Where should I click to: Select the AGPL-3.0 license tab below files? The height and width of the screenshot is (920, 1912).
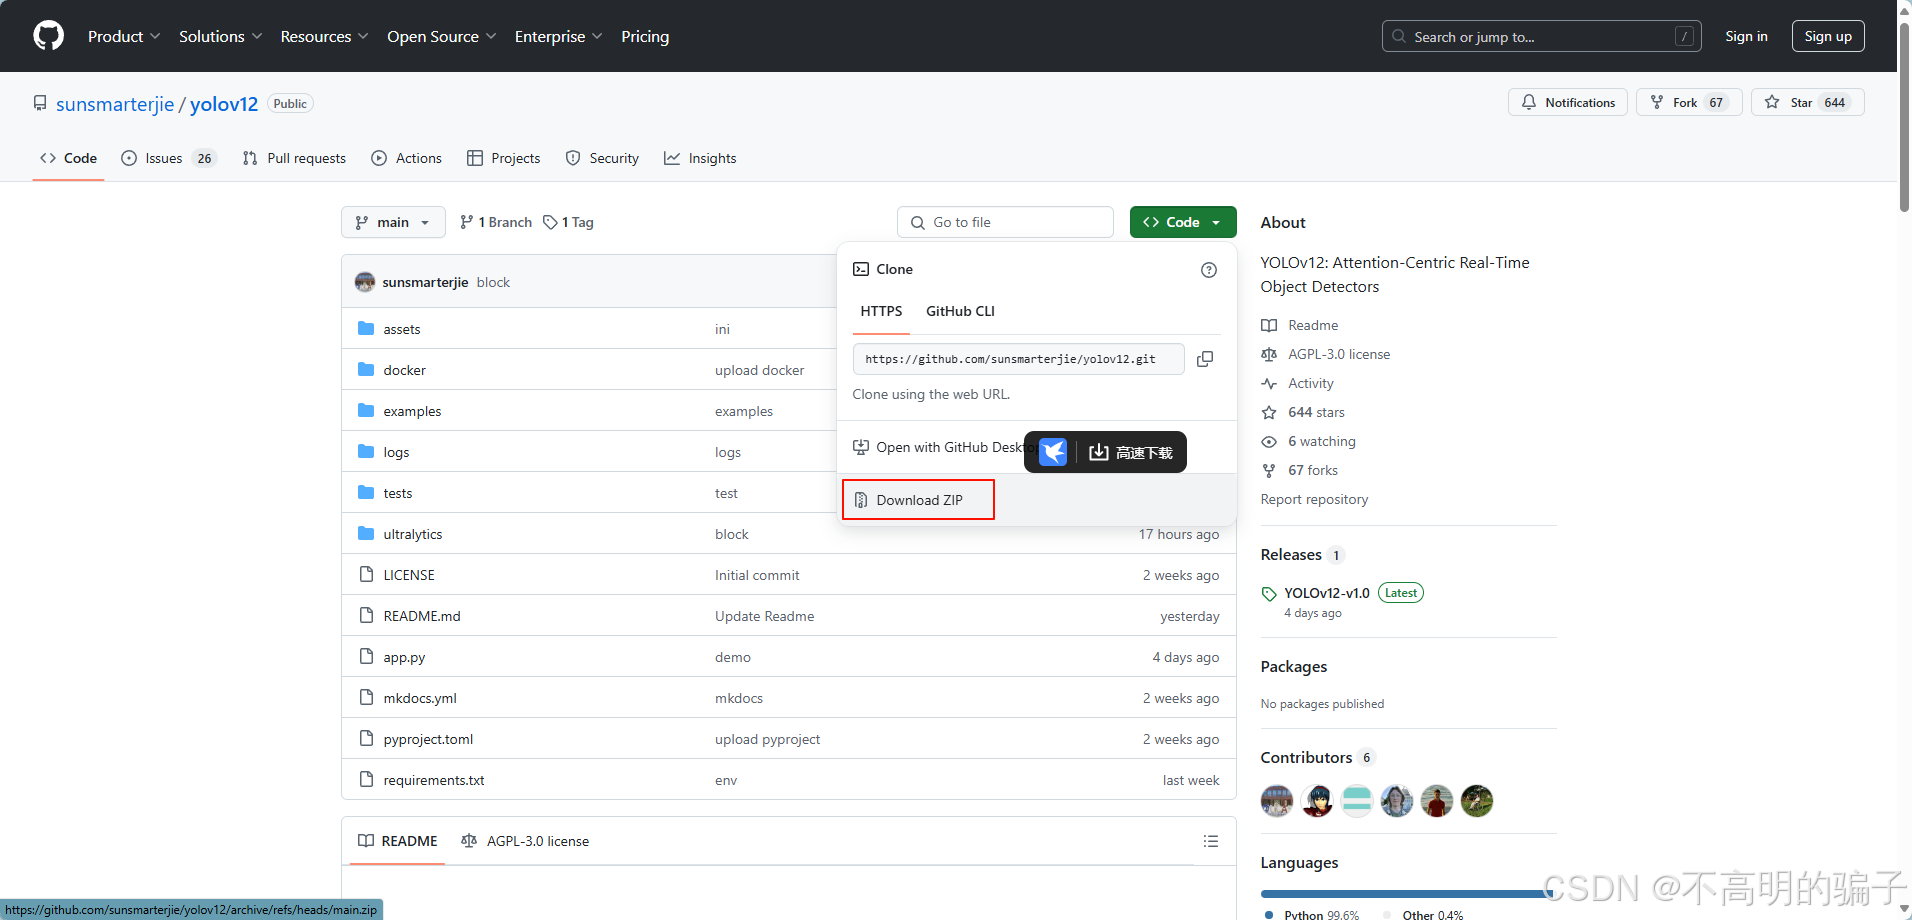click(x=525, y=841)
